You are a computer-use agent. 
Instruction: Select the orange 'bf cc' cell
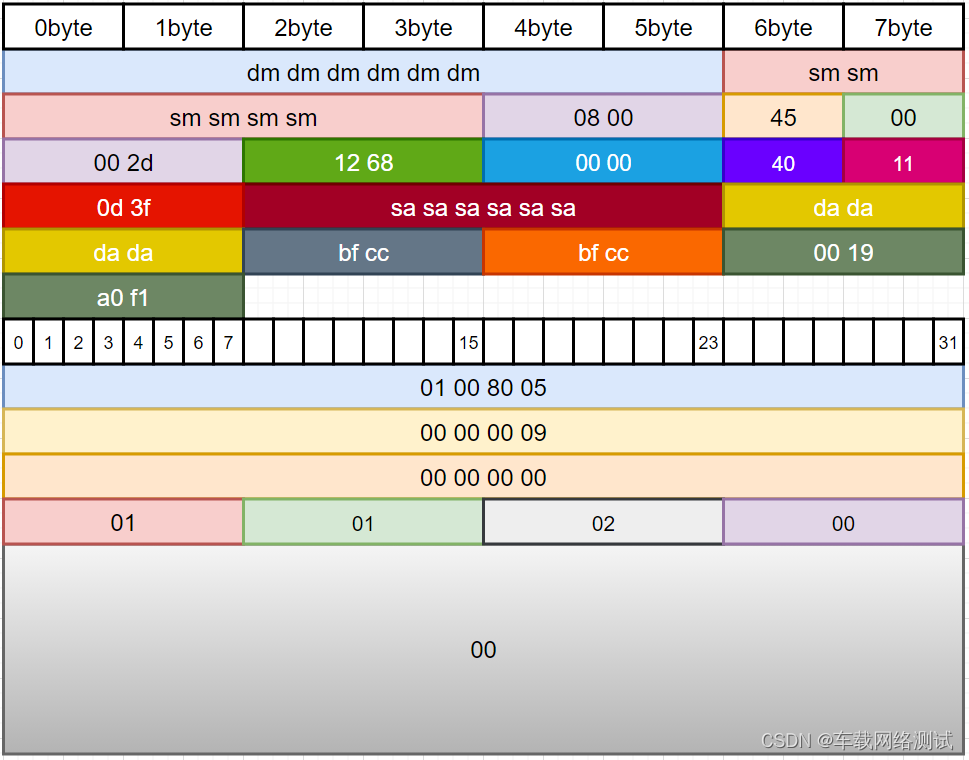[603, 252]
